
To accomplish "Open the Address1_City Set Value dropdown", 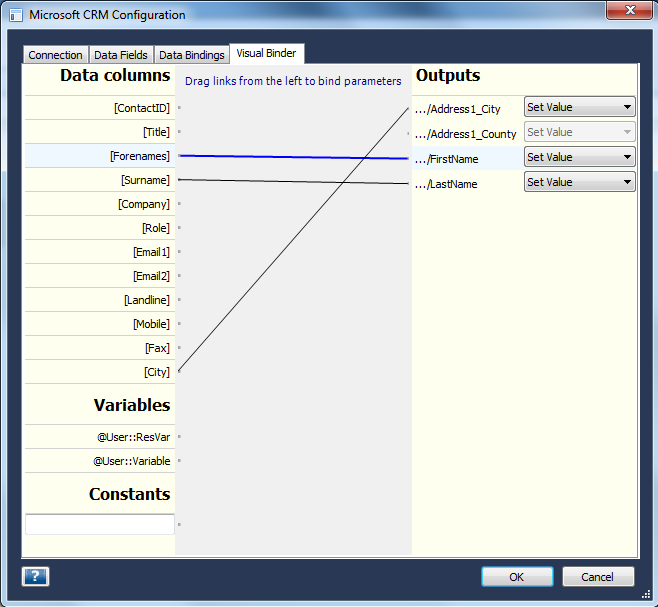I will pyautogui.click(x=580, y=107).
